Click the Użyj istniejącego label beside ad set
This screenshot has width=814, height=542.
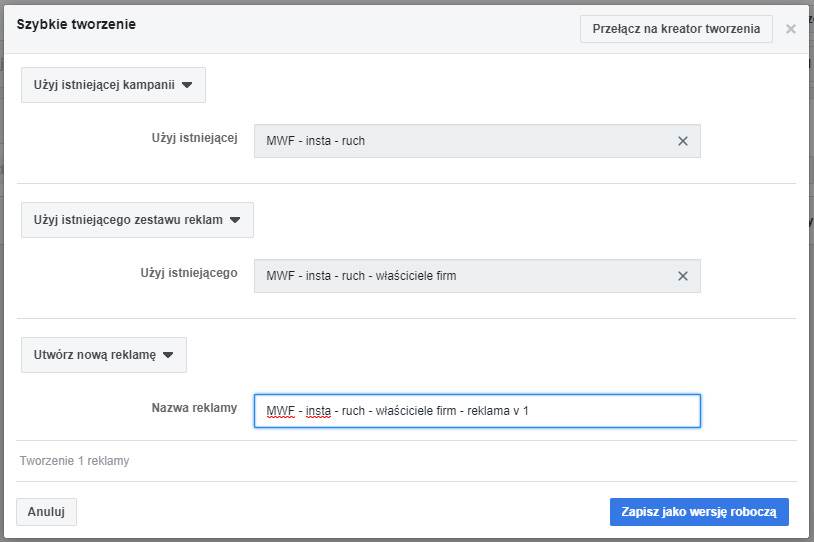pyautogui.click(x=189, y=273)
